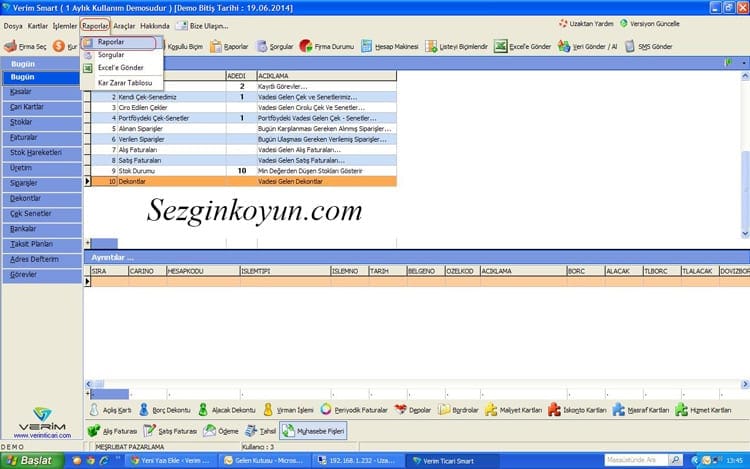Open Stoklar in the sidebar
This screenshot has height=469, width=750.
click(x=42, y=122)
